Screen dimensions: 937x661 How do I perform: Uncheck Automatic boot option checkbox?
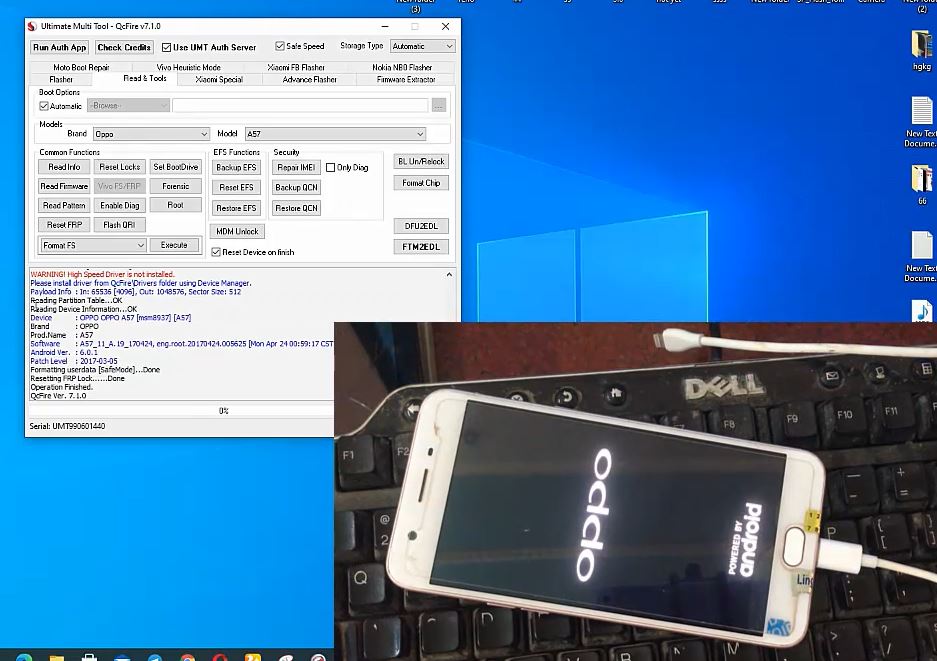point(44,106)
